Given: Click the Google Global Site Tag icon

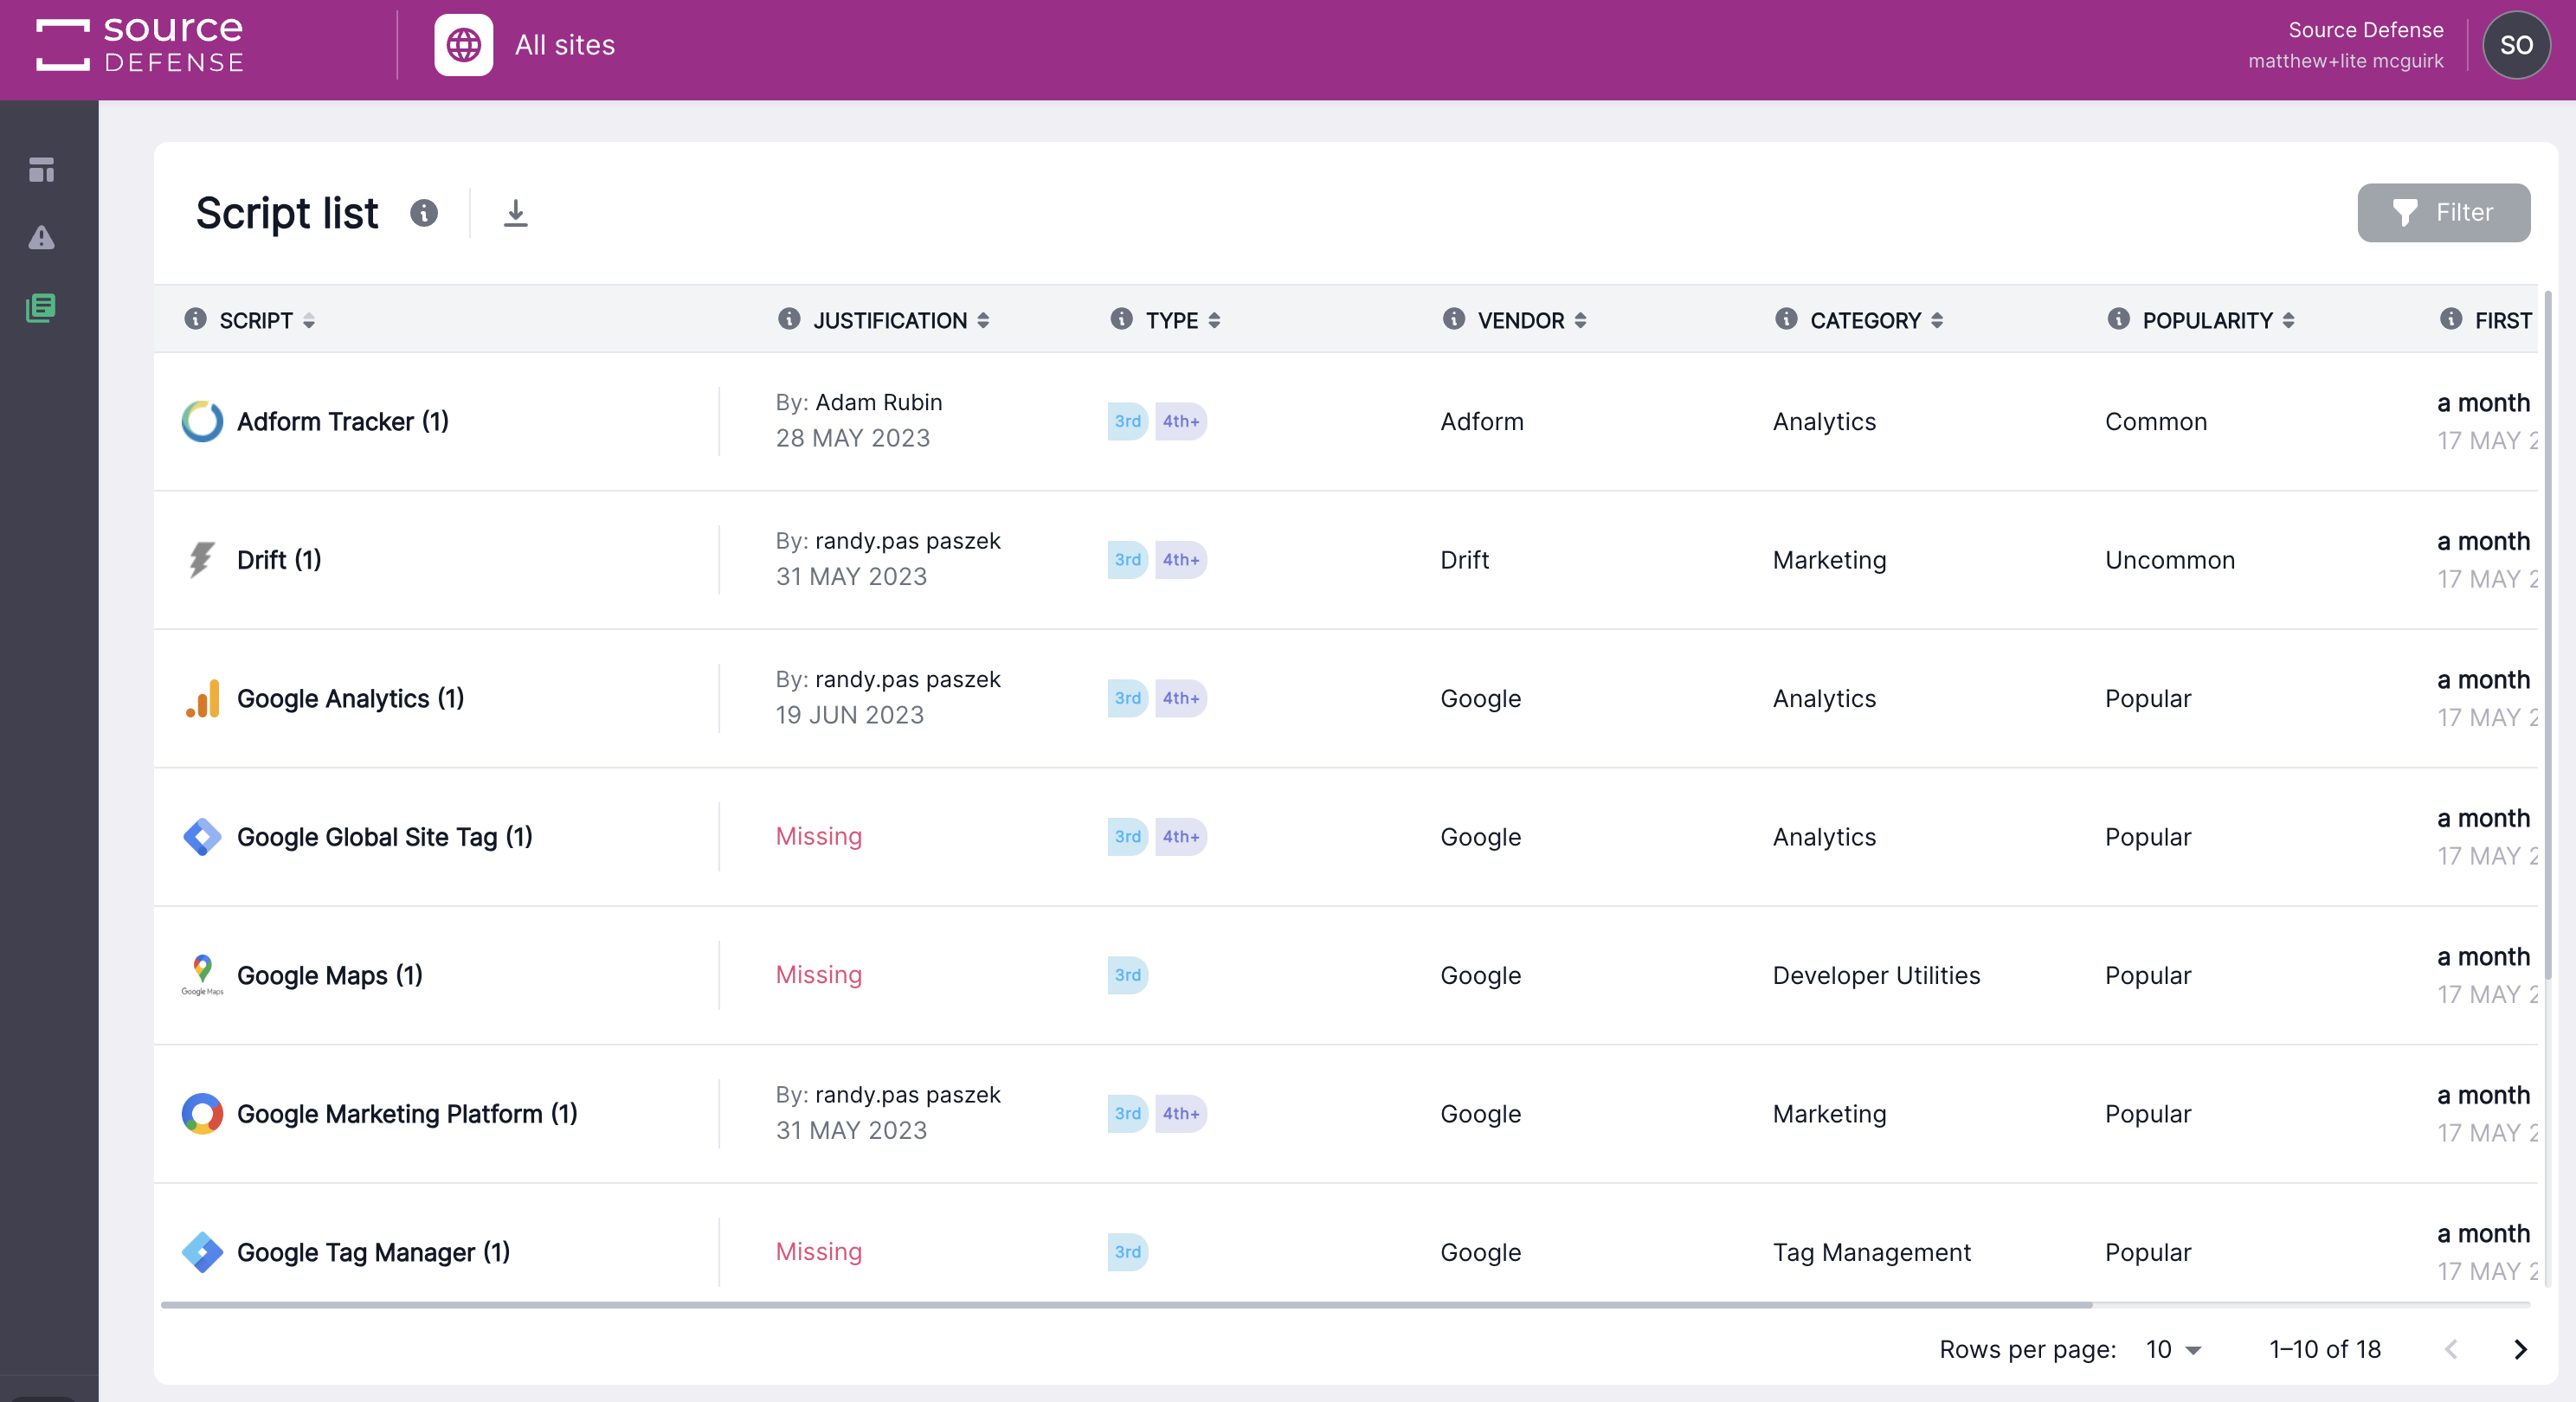Looking at the screenshot, I should point(202,837).
